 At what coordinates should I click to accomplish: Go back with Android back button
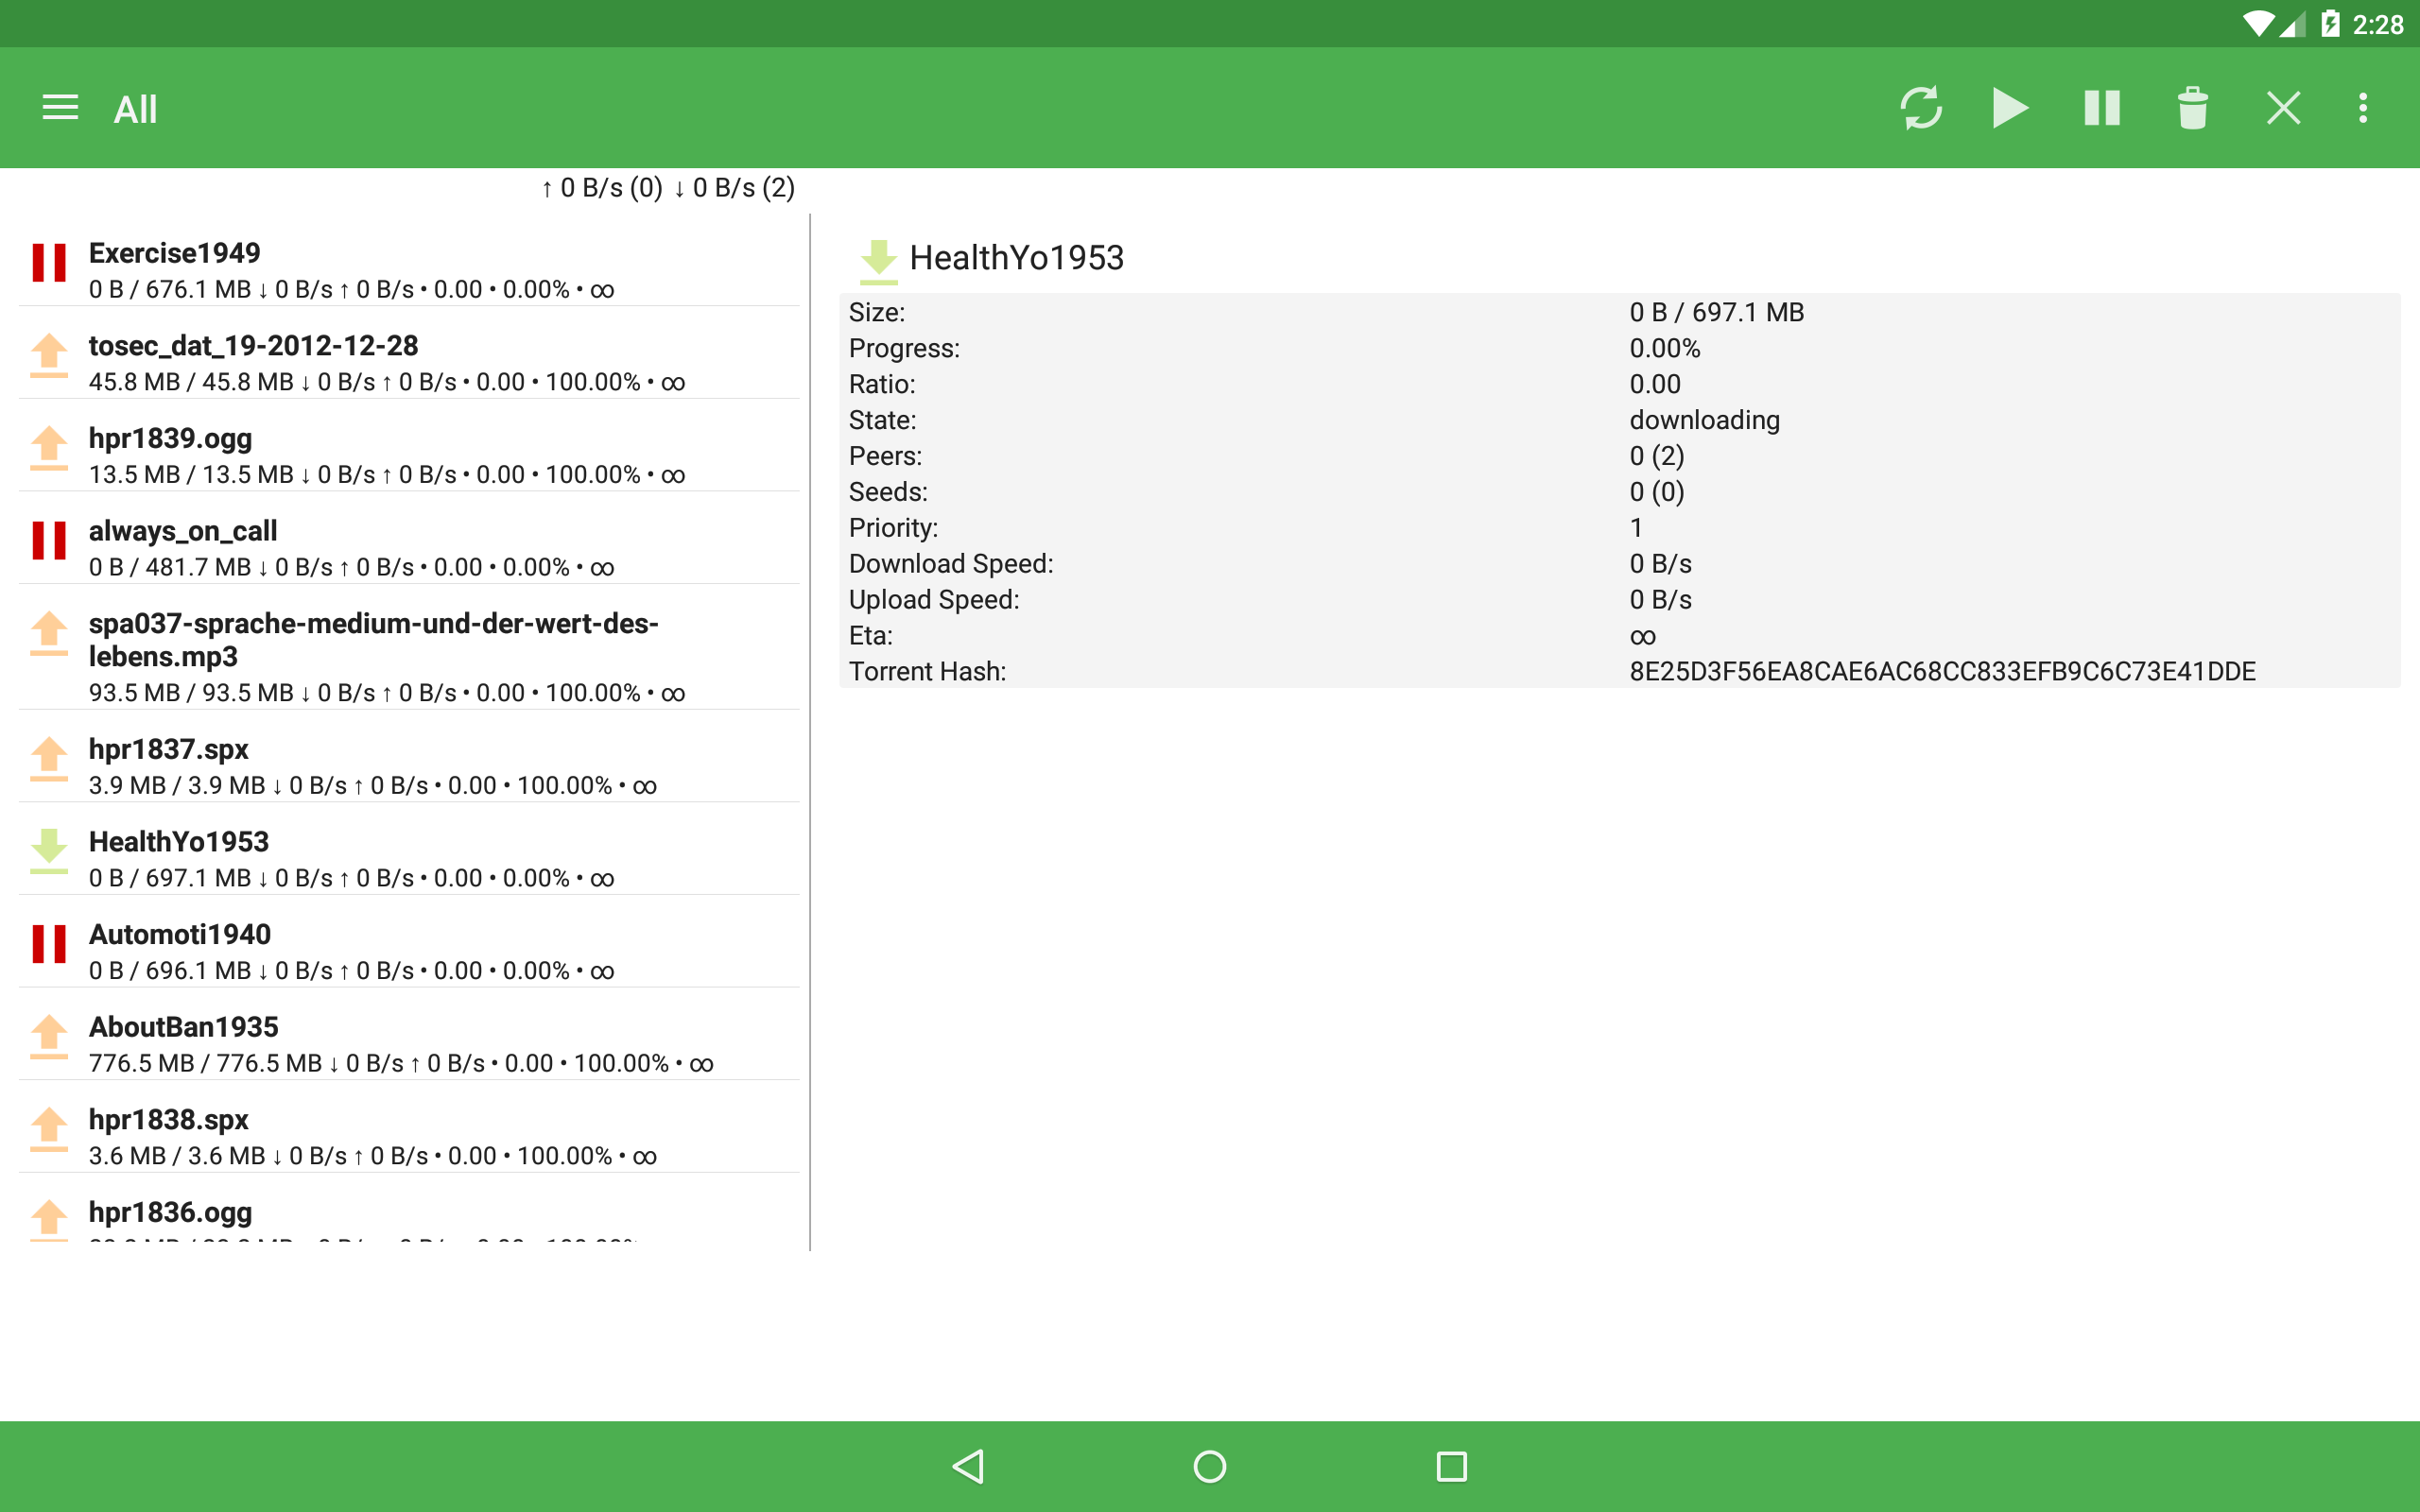[968, 1466]
